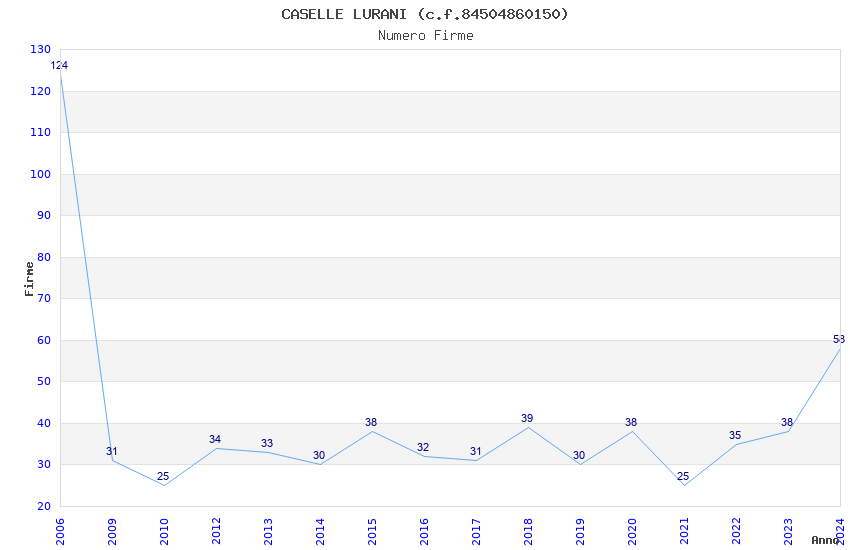Click the chart title 'CASELLE LURANI (c.f.84504860150)'
Screen dimensions: 850x550
point(424,14)
